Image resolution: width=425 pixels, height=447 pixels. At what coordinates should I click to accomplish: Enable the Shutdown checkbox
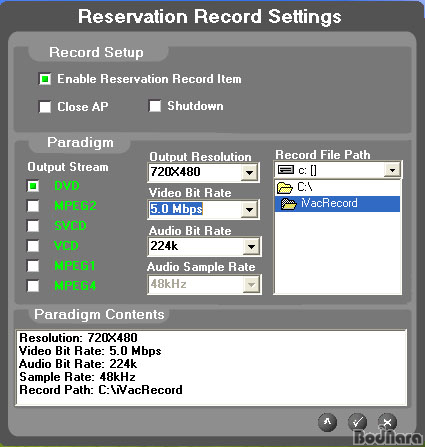coord(155,106)
